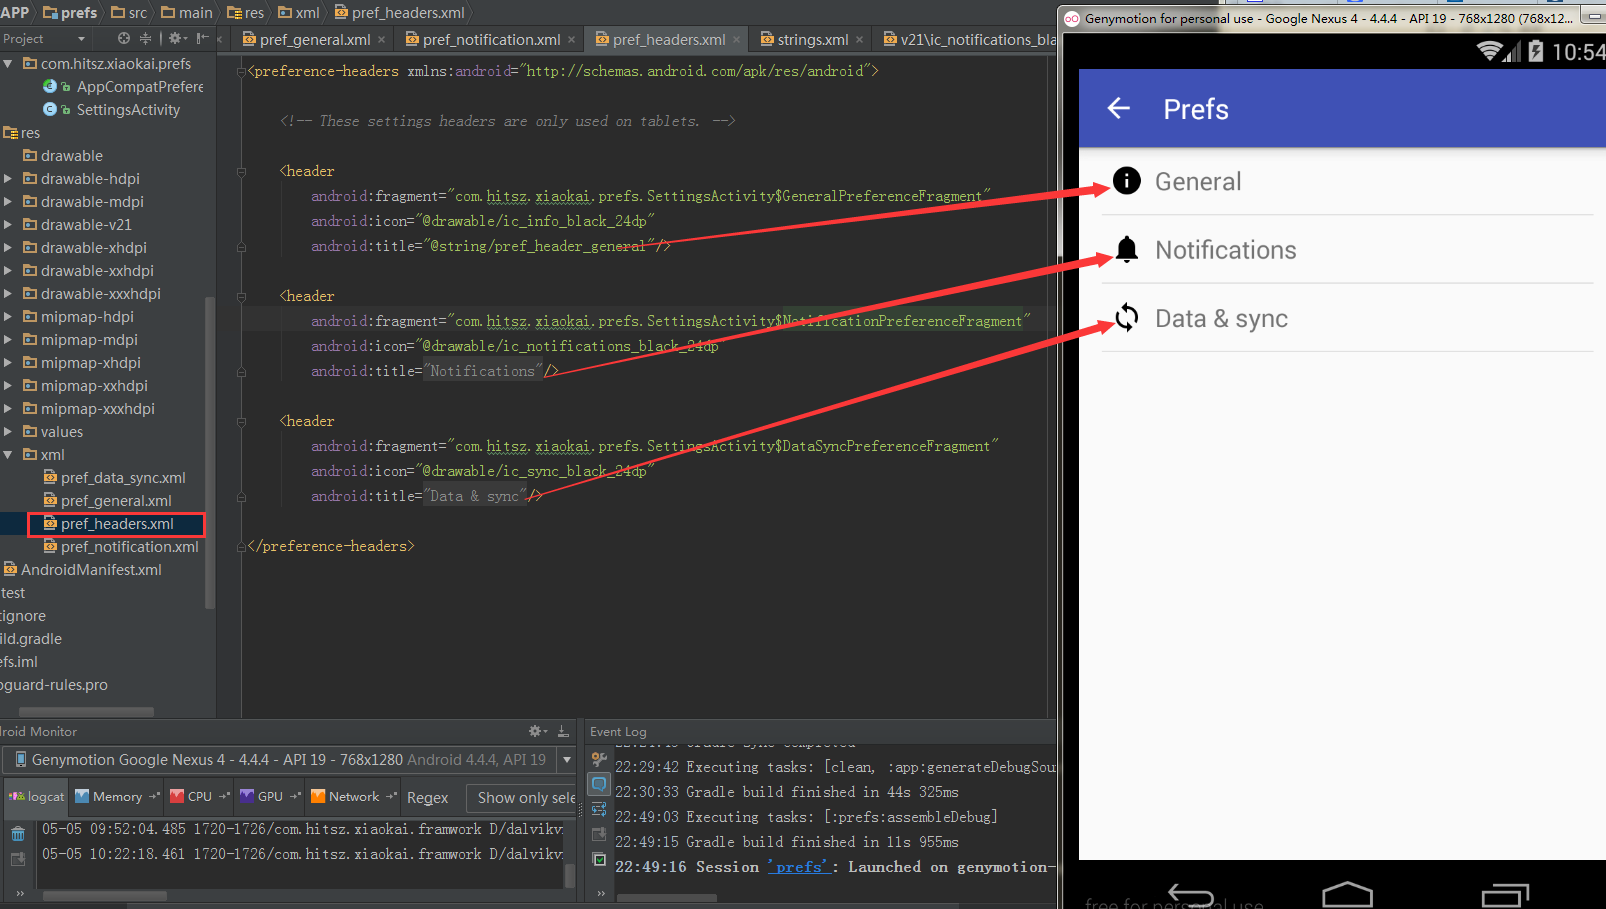
Task: Click the collapse all icon in Project panel
Action: (x=146, y=38)
